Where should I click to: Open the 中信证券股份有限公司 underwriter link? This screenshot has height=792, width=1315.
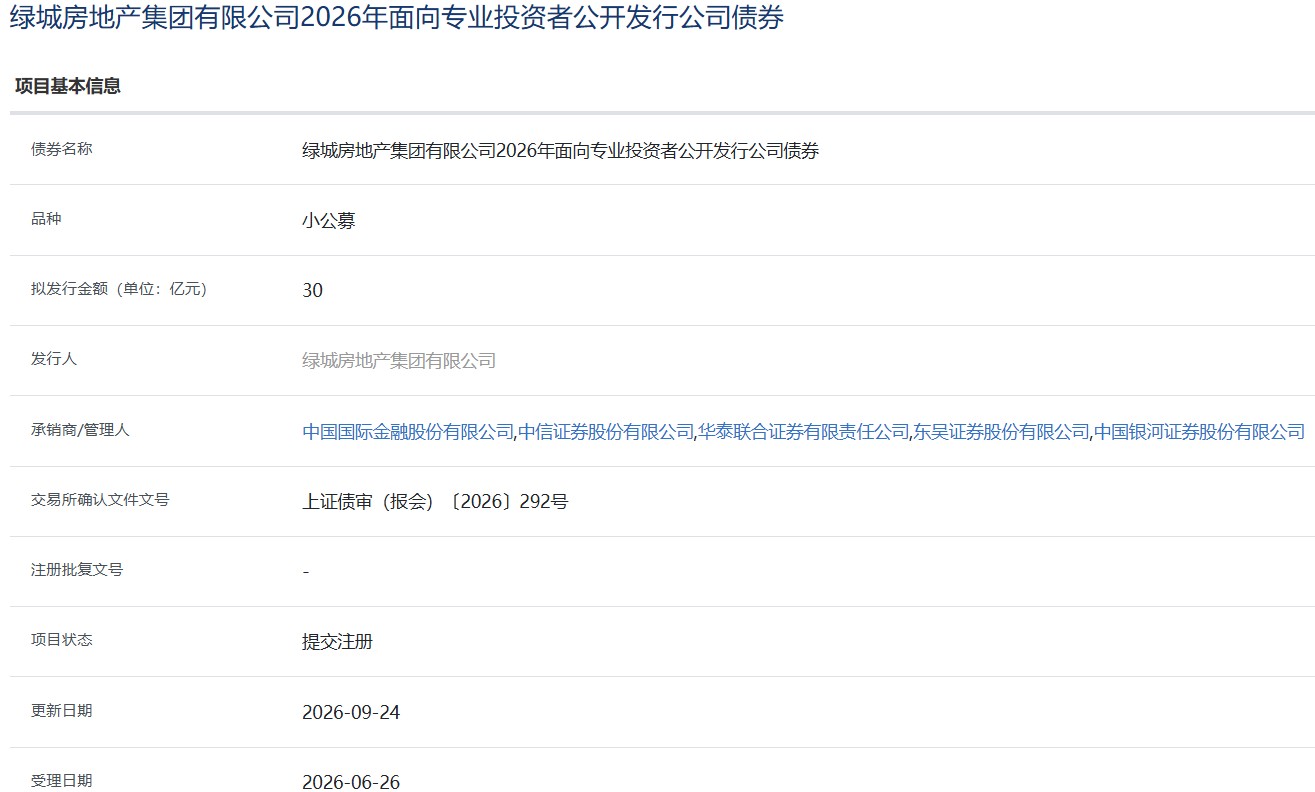click(x=606, y=432)
